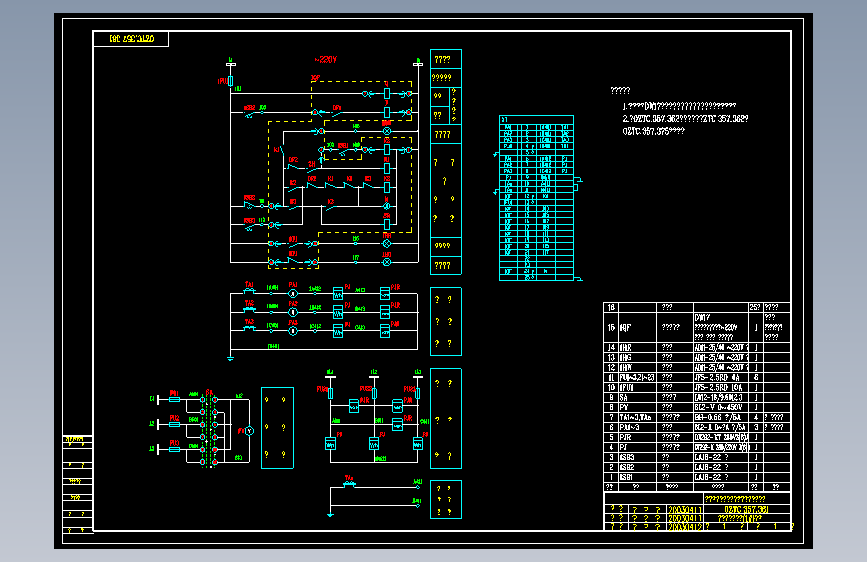The height and width of the screenshot is (562, 867).
Task: Select the 1HR cell in parts list row 14
Action: click(x=638, y=347)
